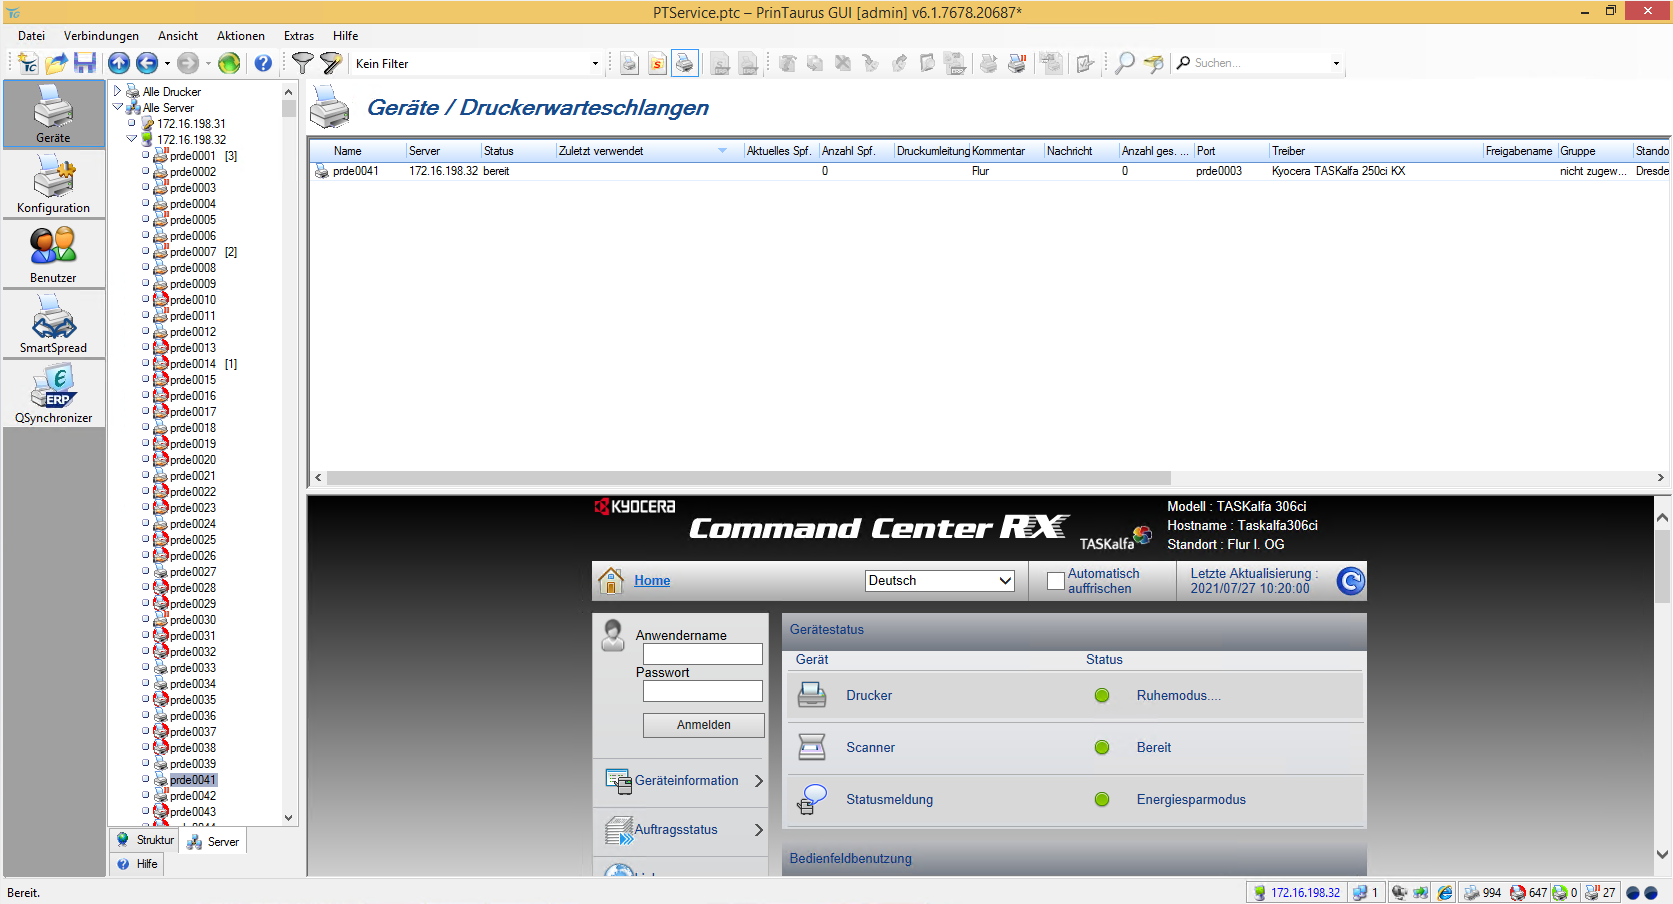This screenshot has width=1673, height=904.
Task: Follow the Home link in Command Center
Action: point(652,581)
